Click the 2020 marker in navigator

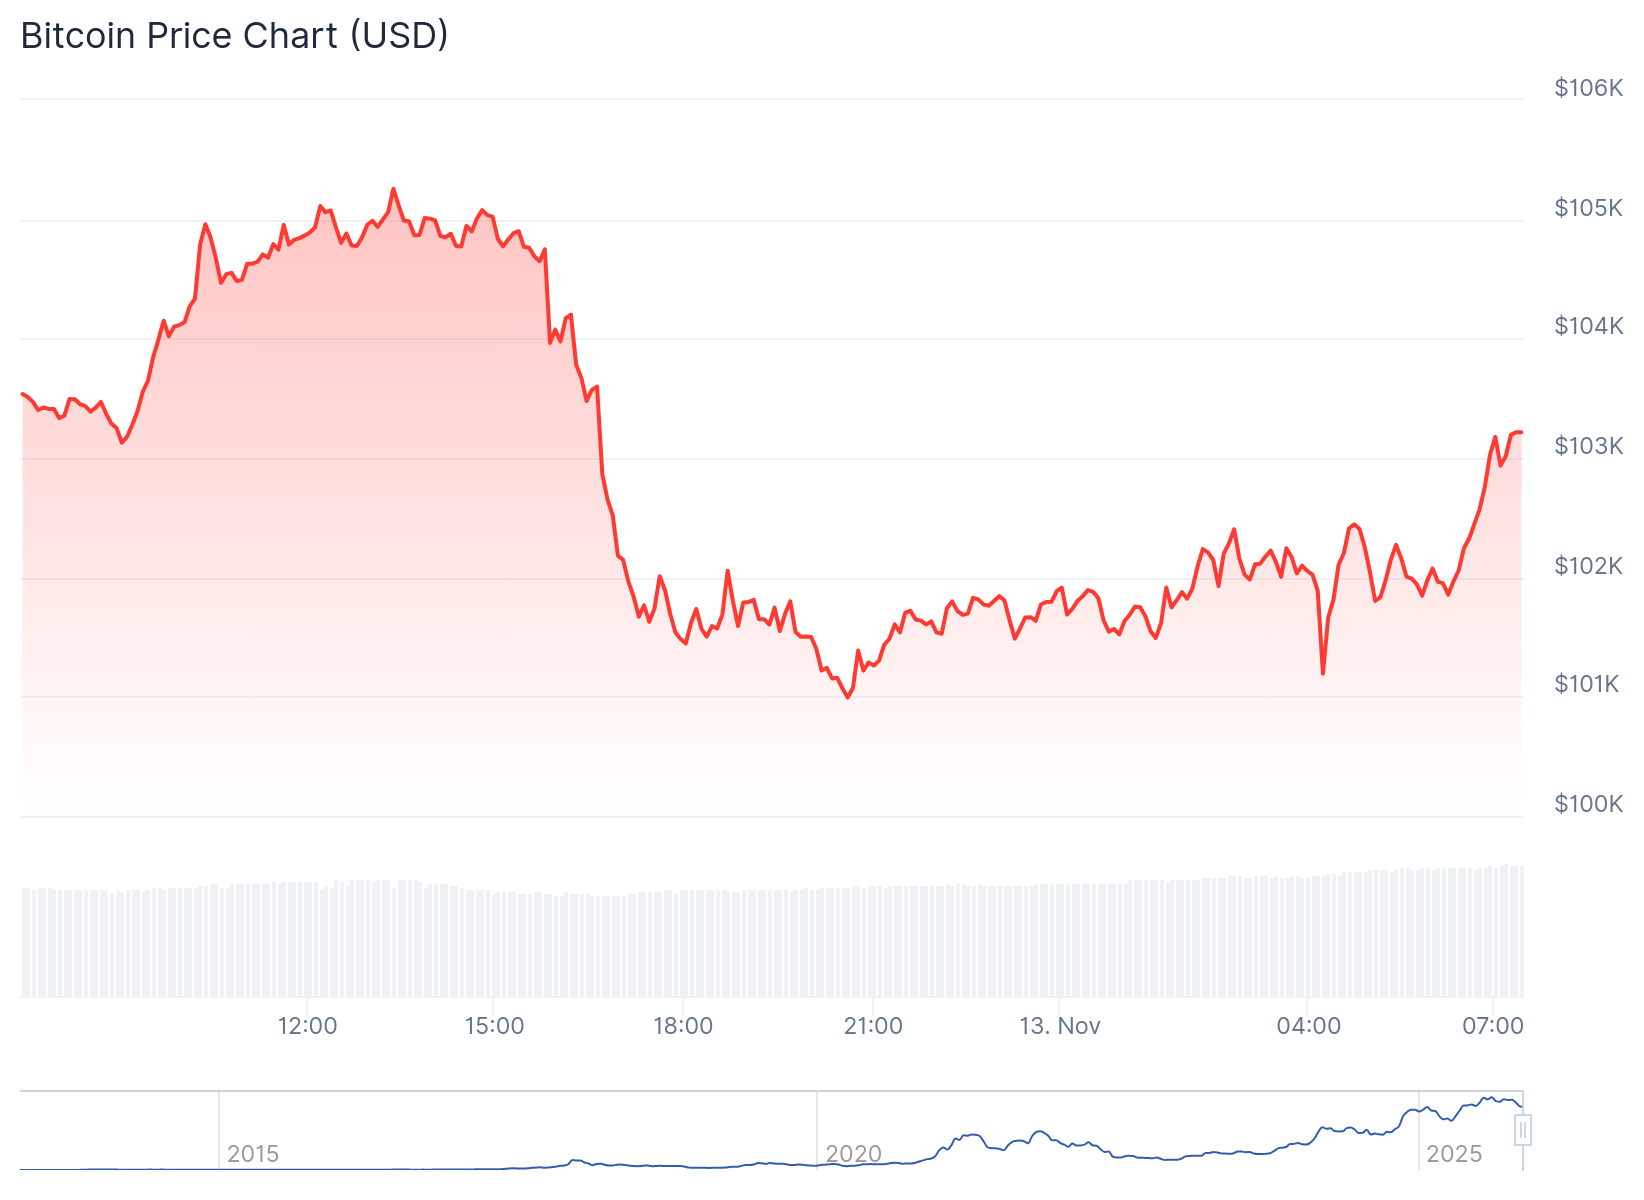853,1154
